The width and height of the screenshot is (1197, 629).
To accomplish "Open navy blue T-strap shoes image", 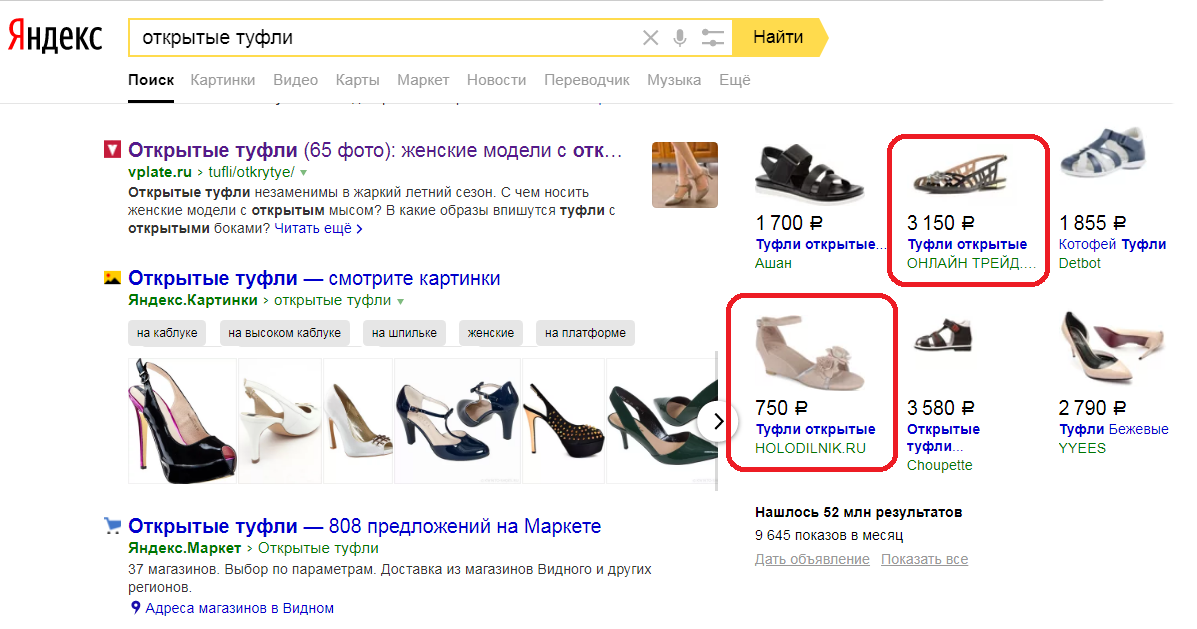I will tap(457, 421).
